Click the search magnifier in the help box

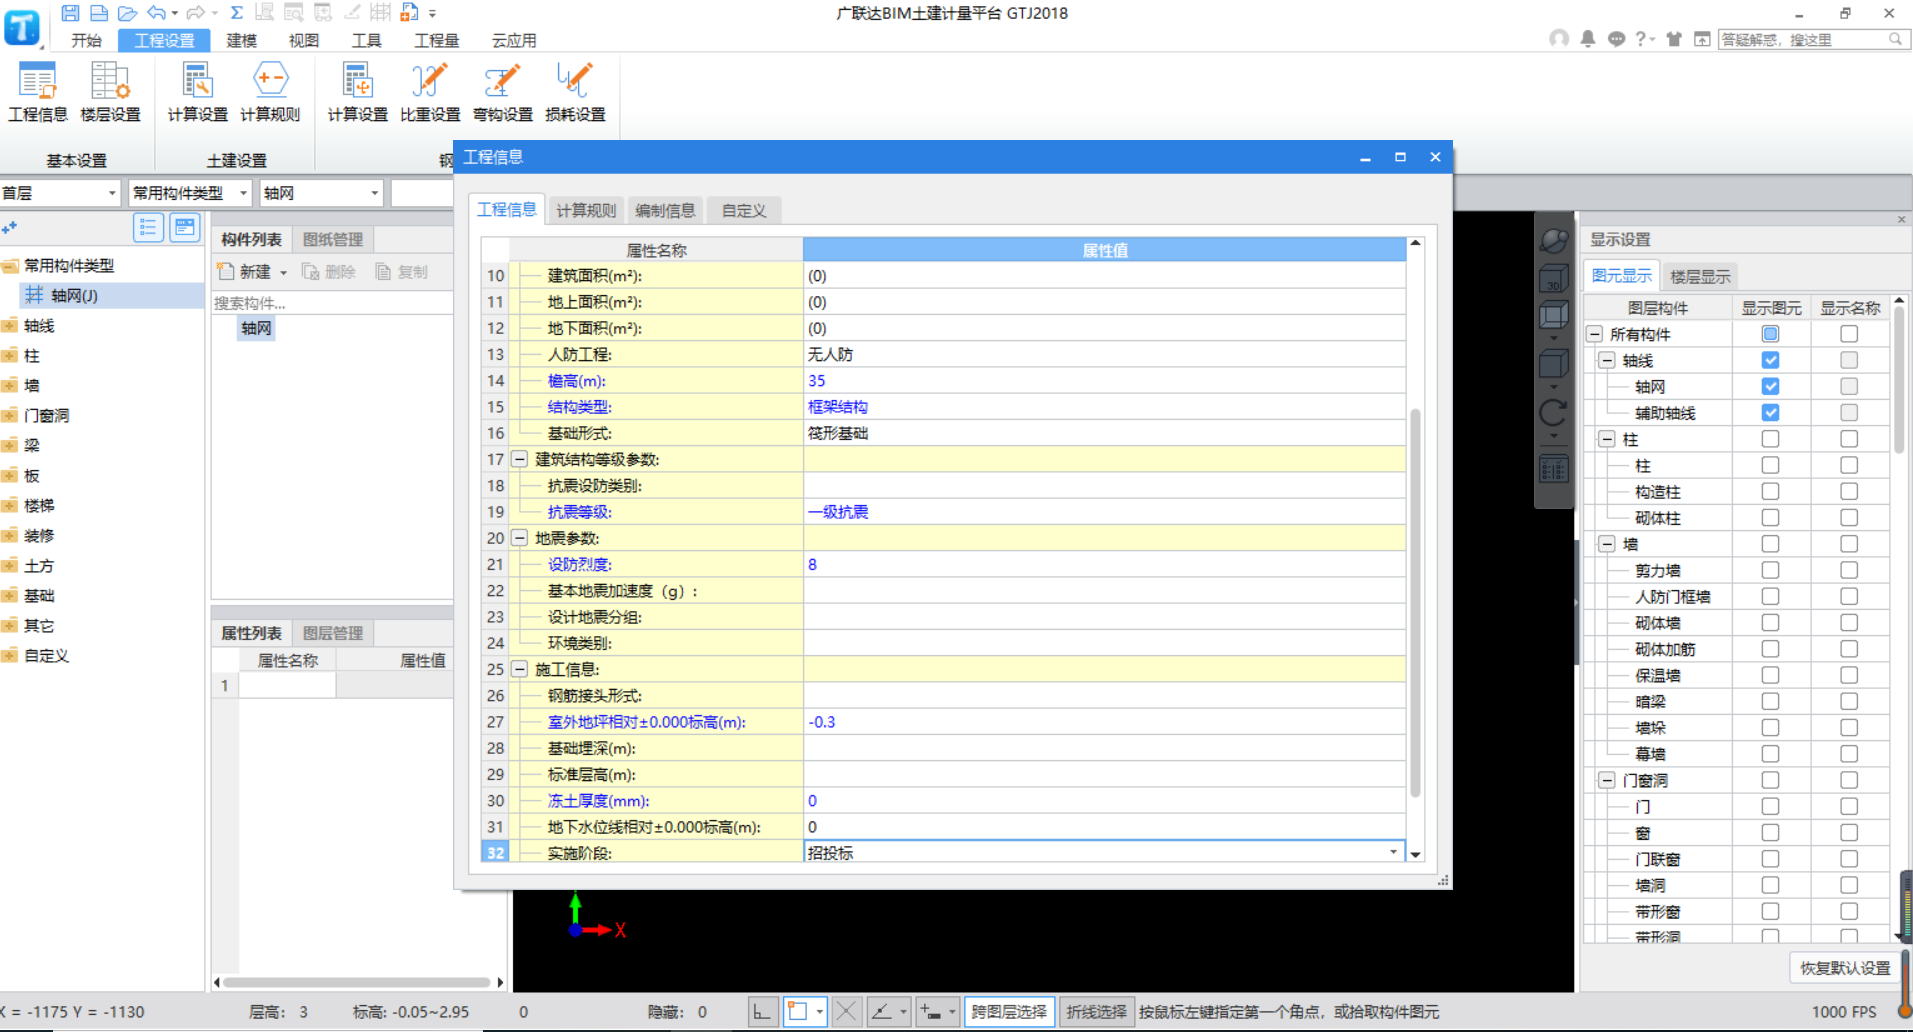click(1895, 39)
